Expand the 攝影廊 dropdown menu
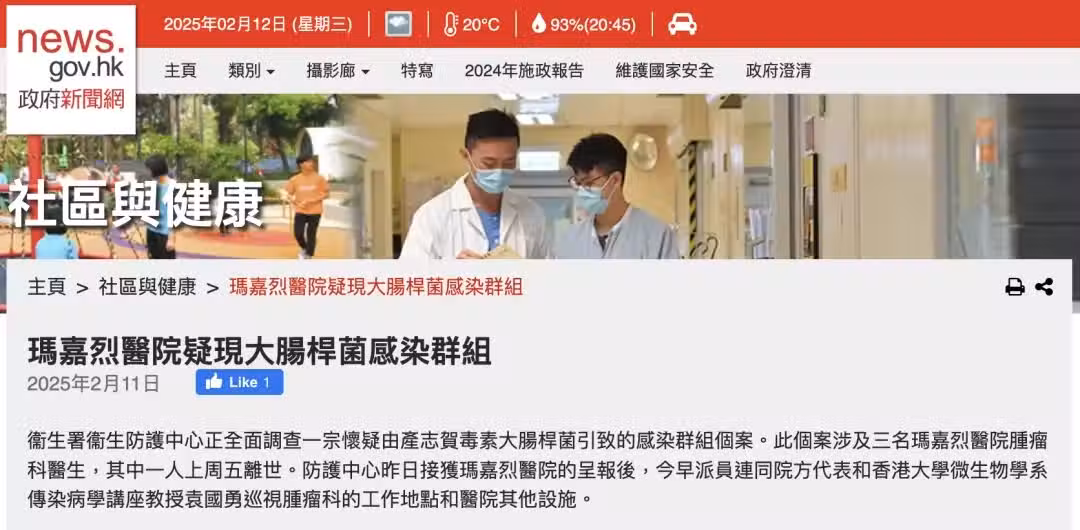The image size is (1080, 530). [338, 70]
